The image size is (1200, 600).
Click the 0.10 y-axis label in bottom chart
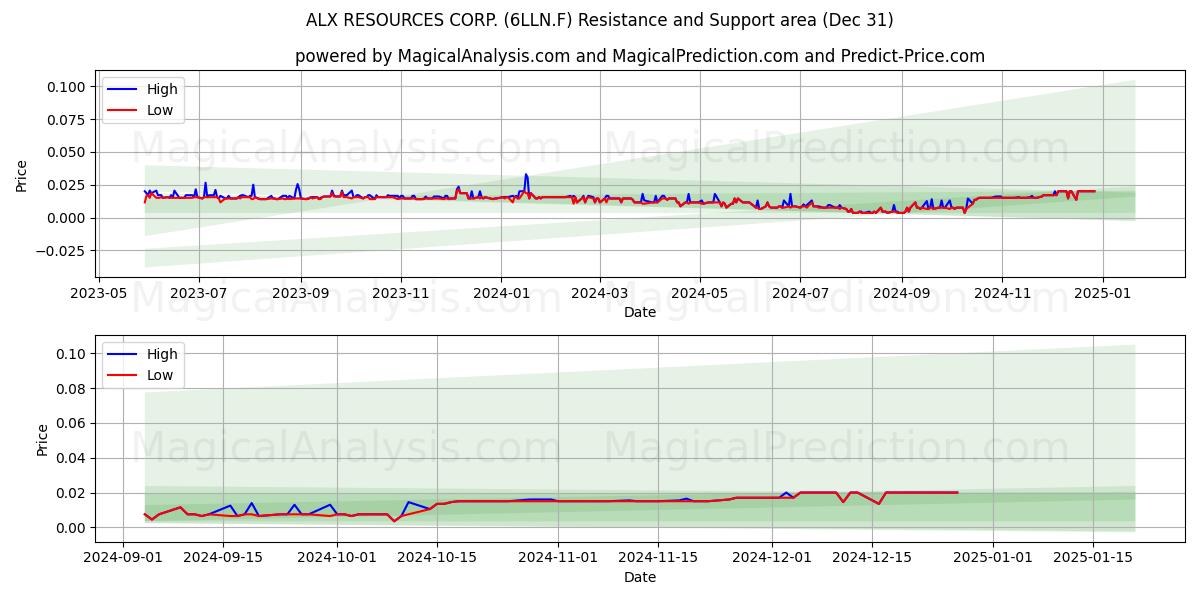click(x=73, y=354)
